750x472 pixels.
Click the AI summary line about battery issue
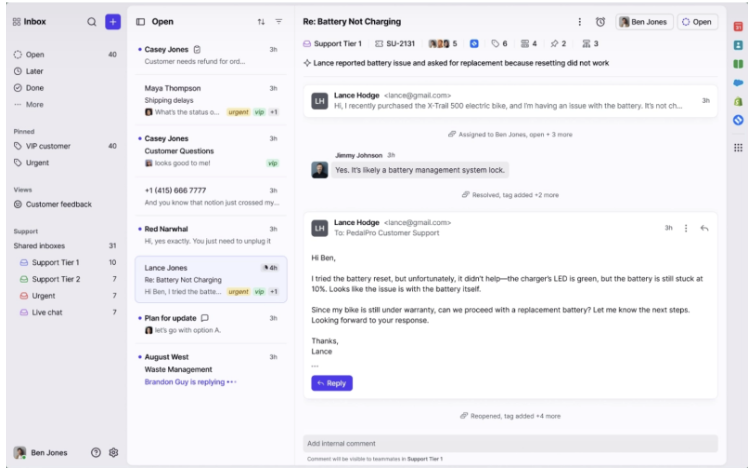456,63
